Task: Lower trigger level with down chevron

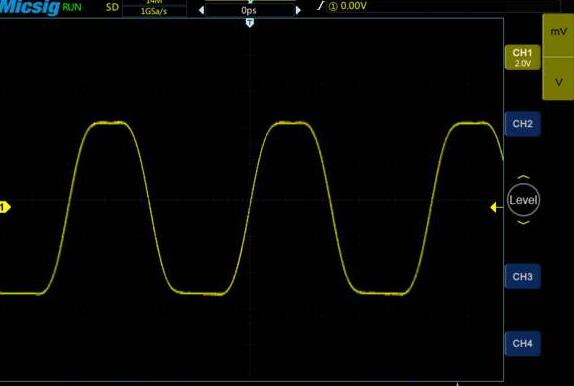Action: tap(523, 223)
